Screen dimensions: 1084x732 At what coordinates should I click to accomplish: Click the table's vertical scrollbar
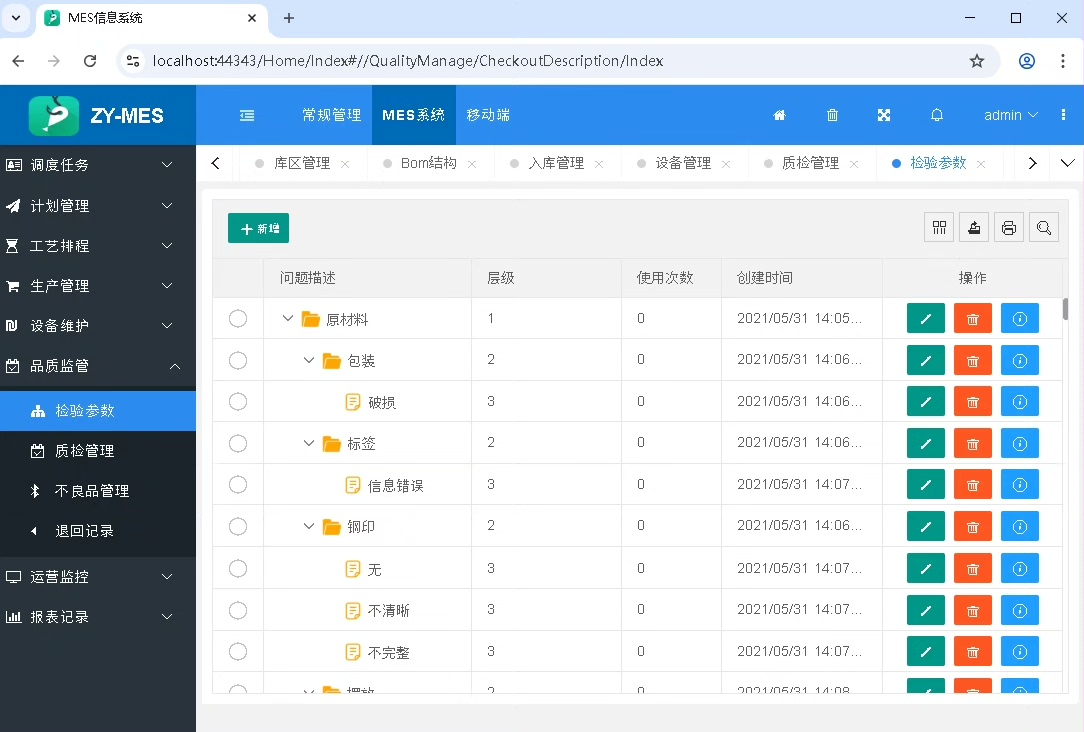point(1065,308)
